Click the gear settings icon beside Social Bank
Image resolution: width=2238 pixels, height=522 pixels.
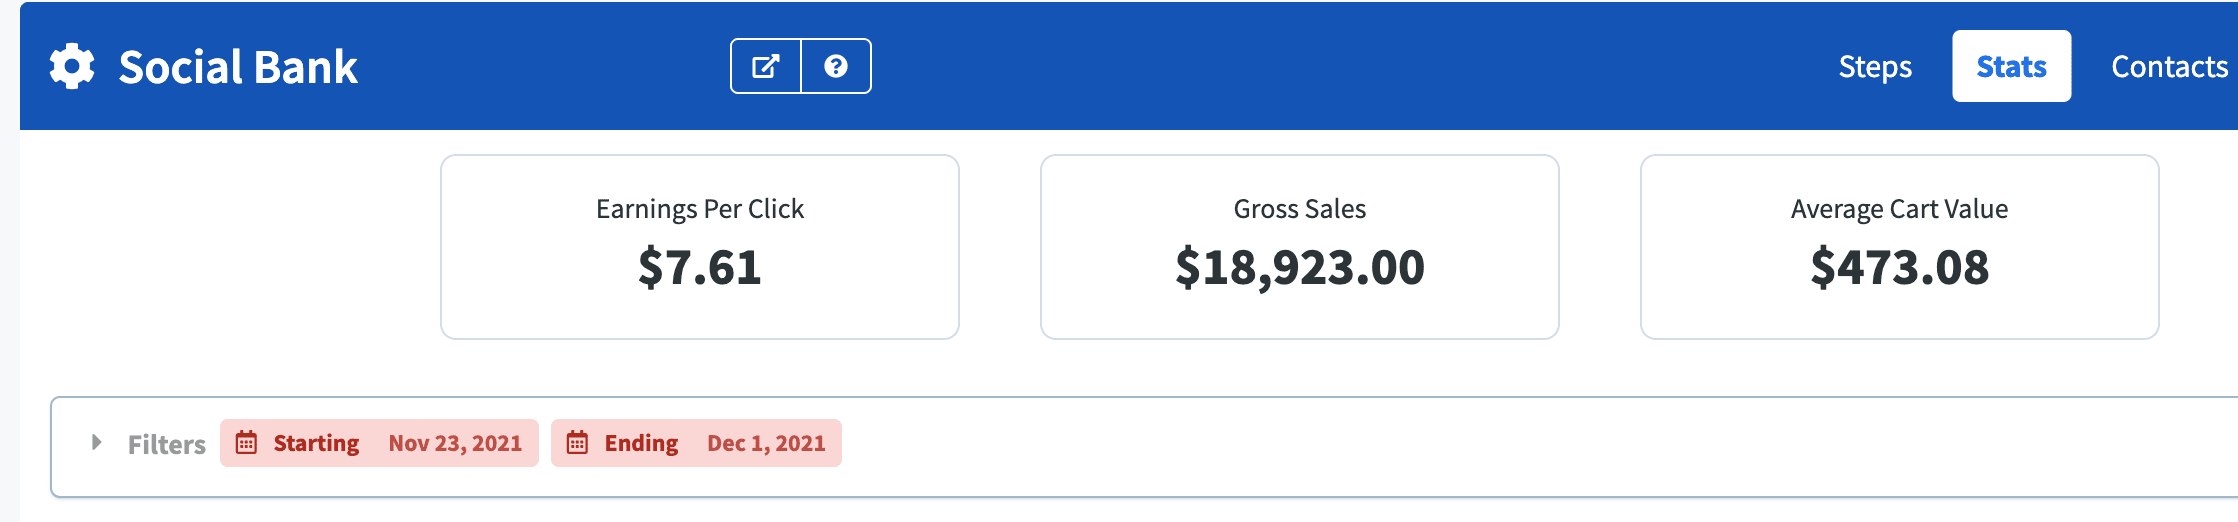tap(72, 67)
